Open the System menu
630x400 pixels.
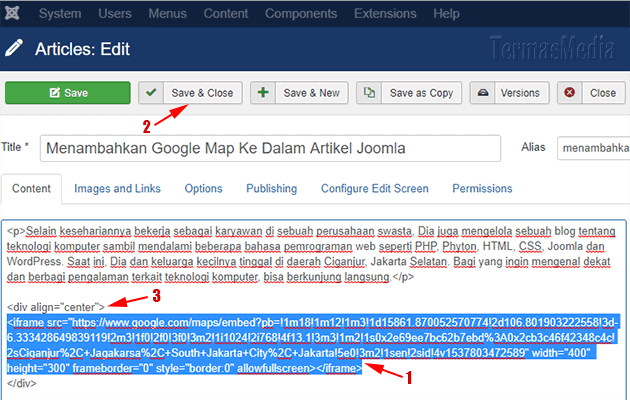coord(60,13)
